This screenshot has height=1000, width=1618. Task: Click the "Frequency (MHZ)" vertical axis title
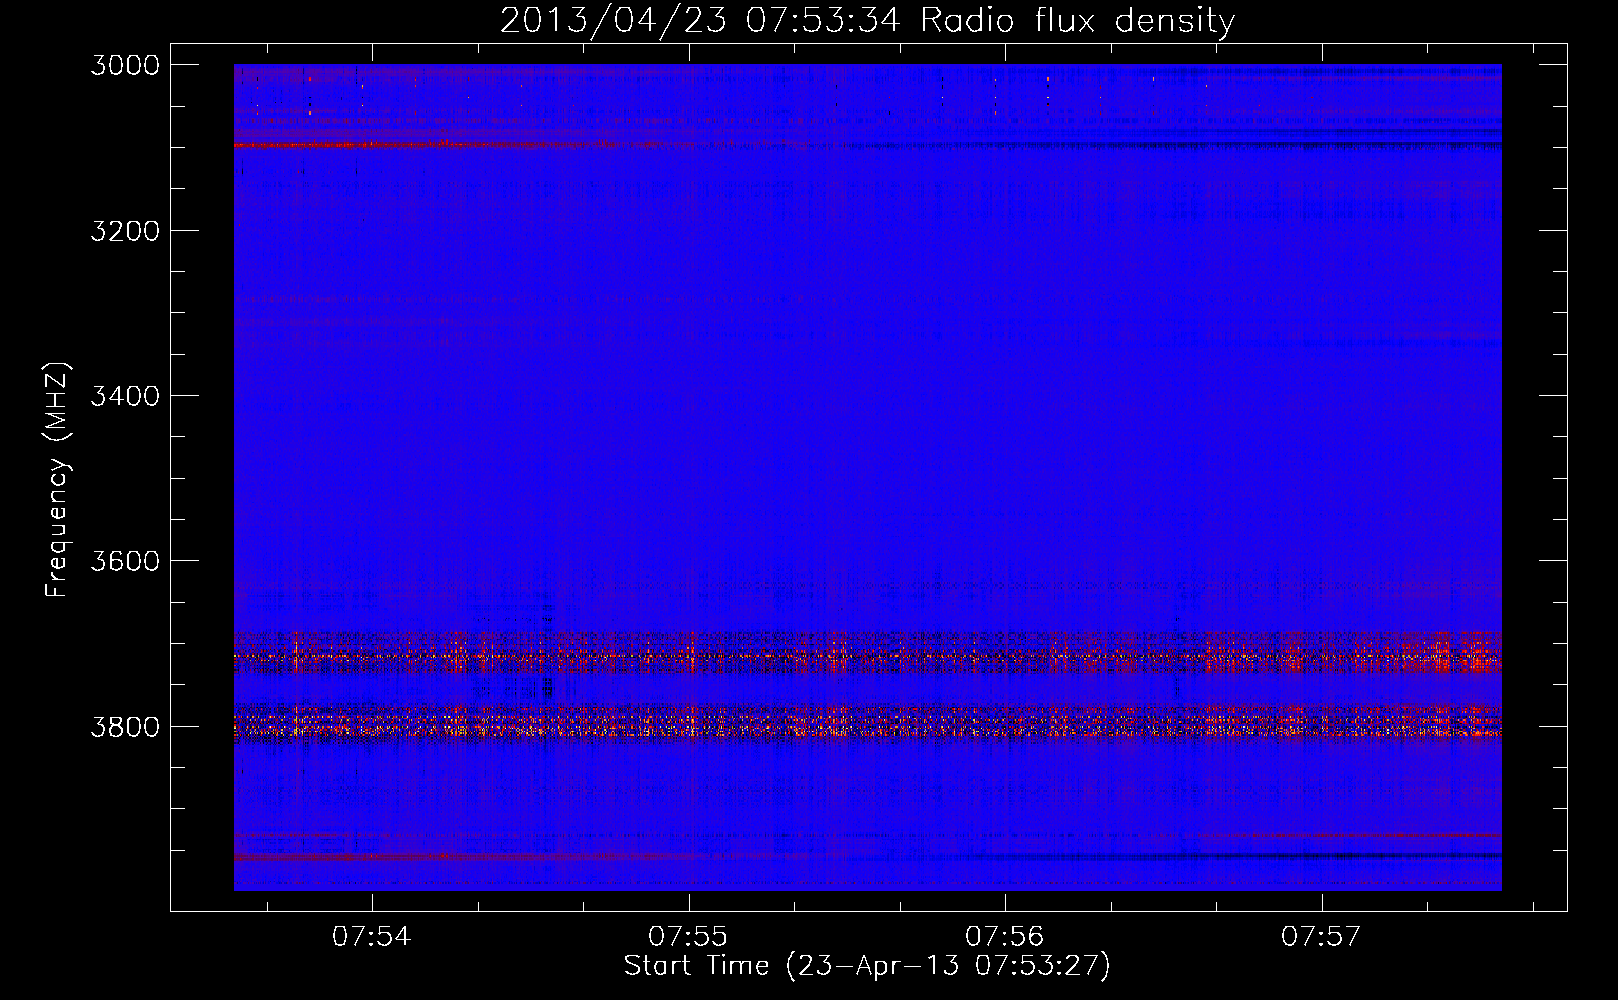[58, 480]
